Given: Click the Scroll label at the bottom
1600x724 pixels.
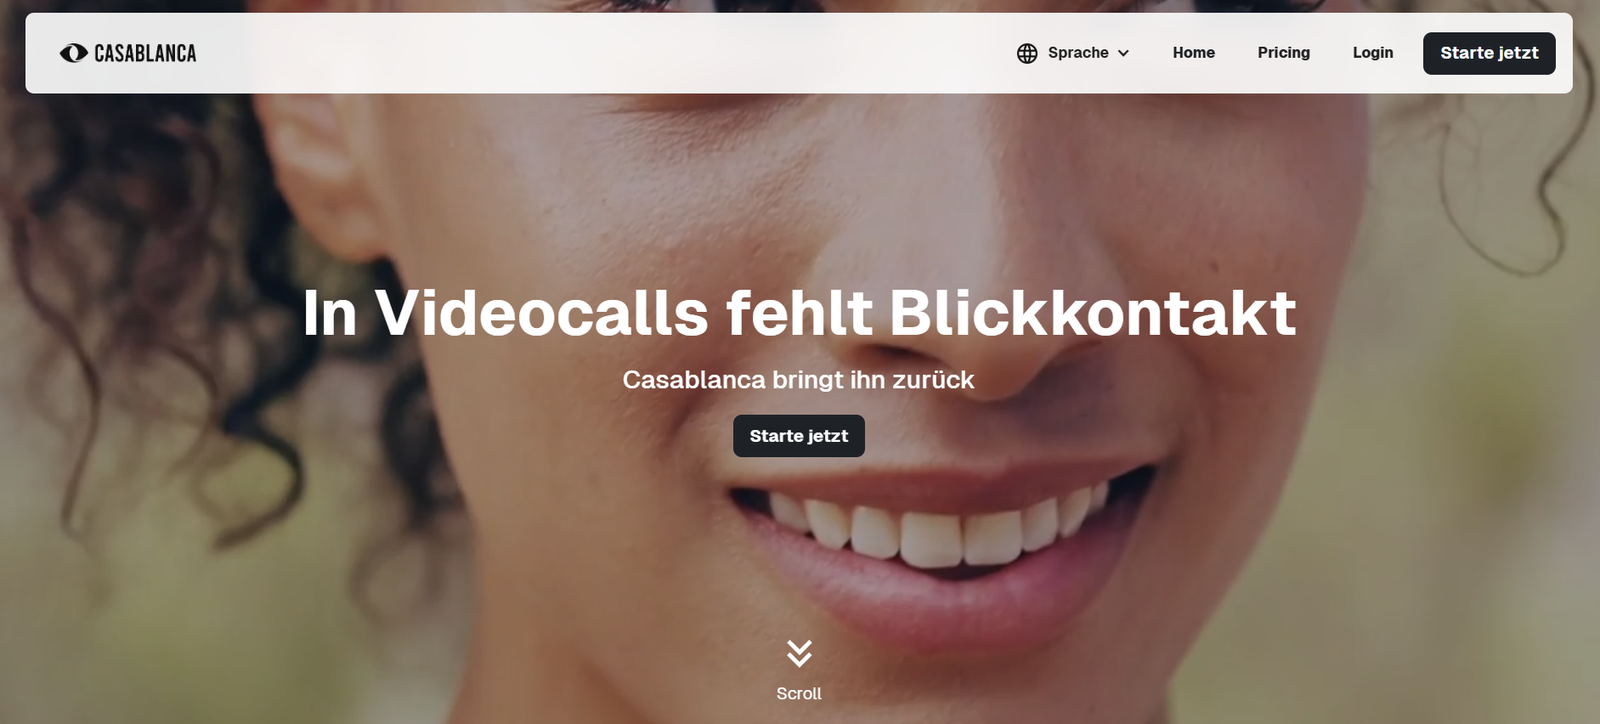Looking at the screenshot, I should pyautogui.click(x=799, y=694).
